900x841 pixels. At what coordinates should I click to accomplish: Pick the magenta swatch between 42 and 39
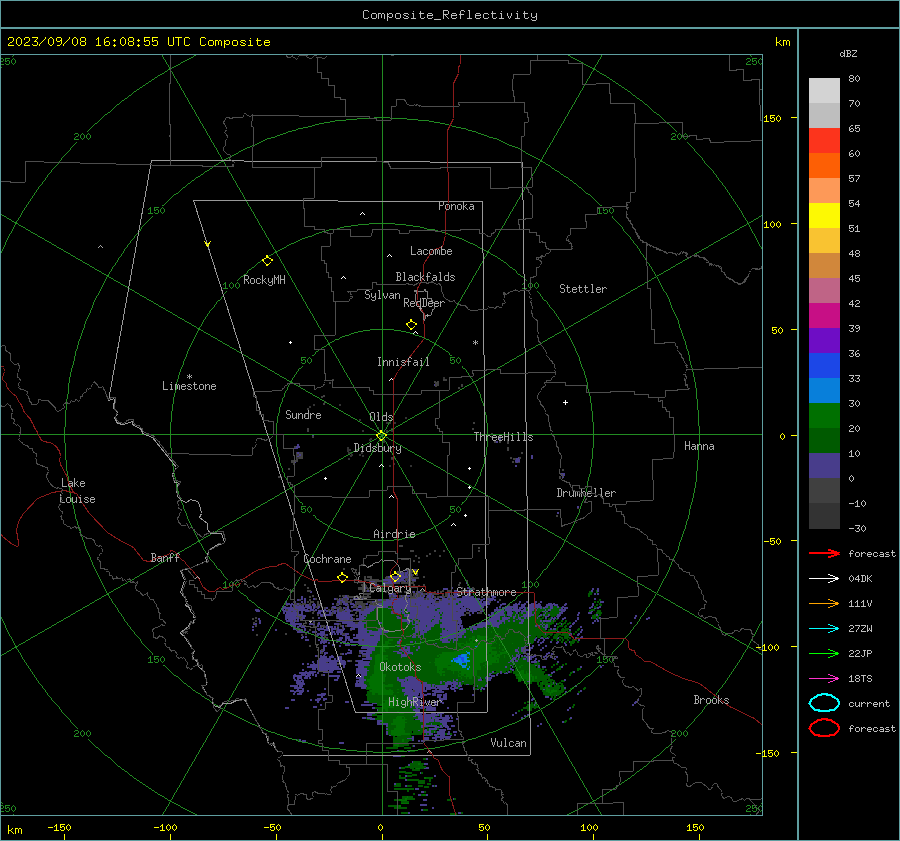(824, 316)
